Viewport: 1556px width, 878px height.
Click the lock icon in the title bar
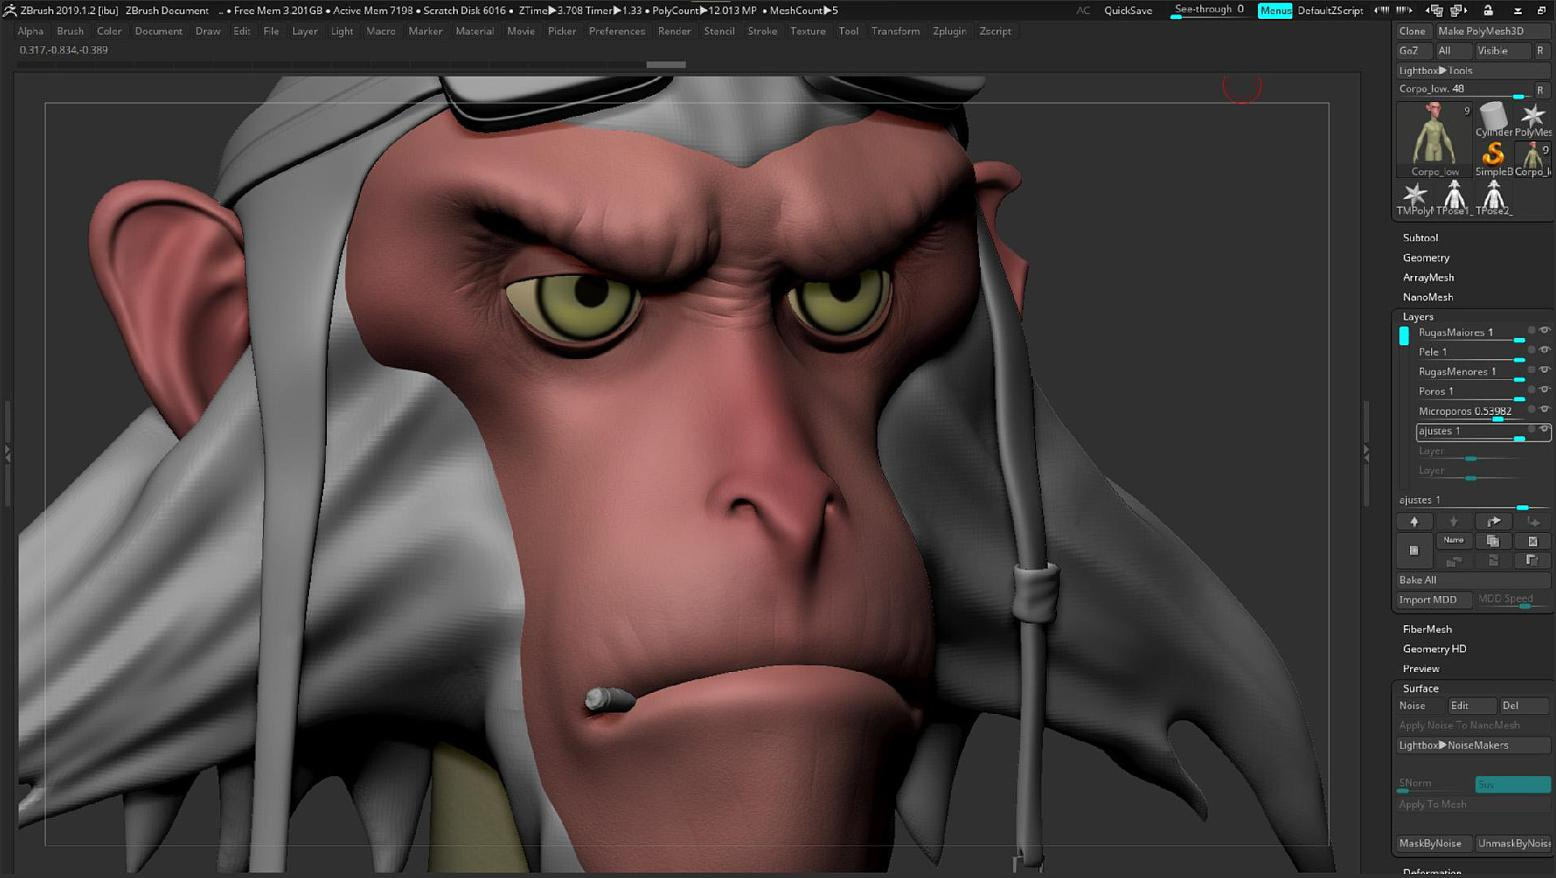tap(1488, 10)
